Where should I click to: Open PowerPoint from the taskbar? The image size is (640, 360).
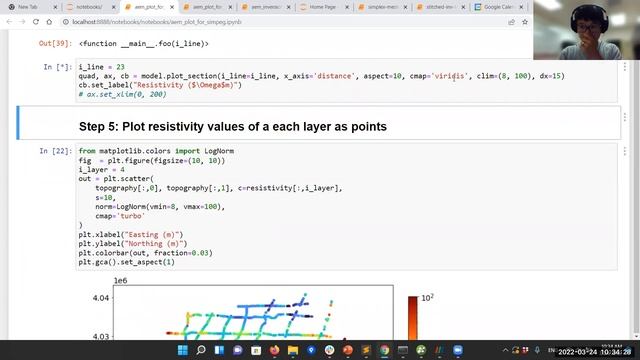[x=348, y=350]
